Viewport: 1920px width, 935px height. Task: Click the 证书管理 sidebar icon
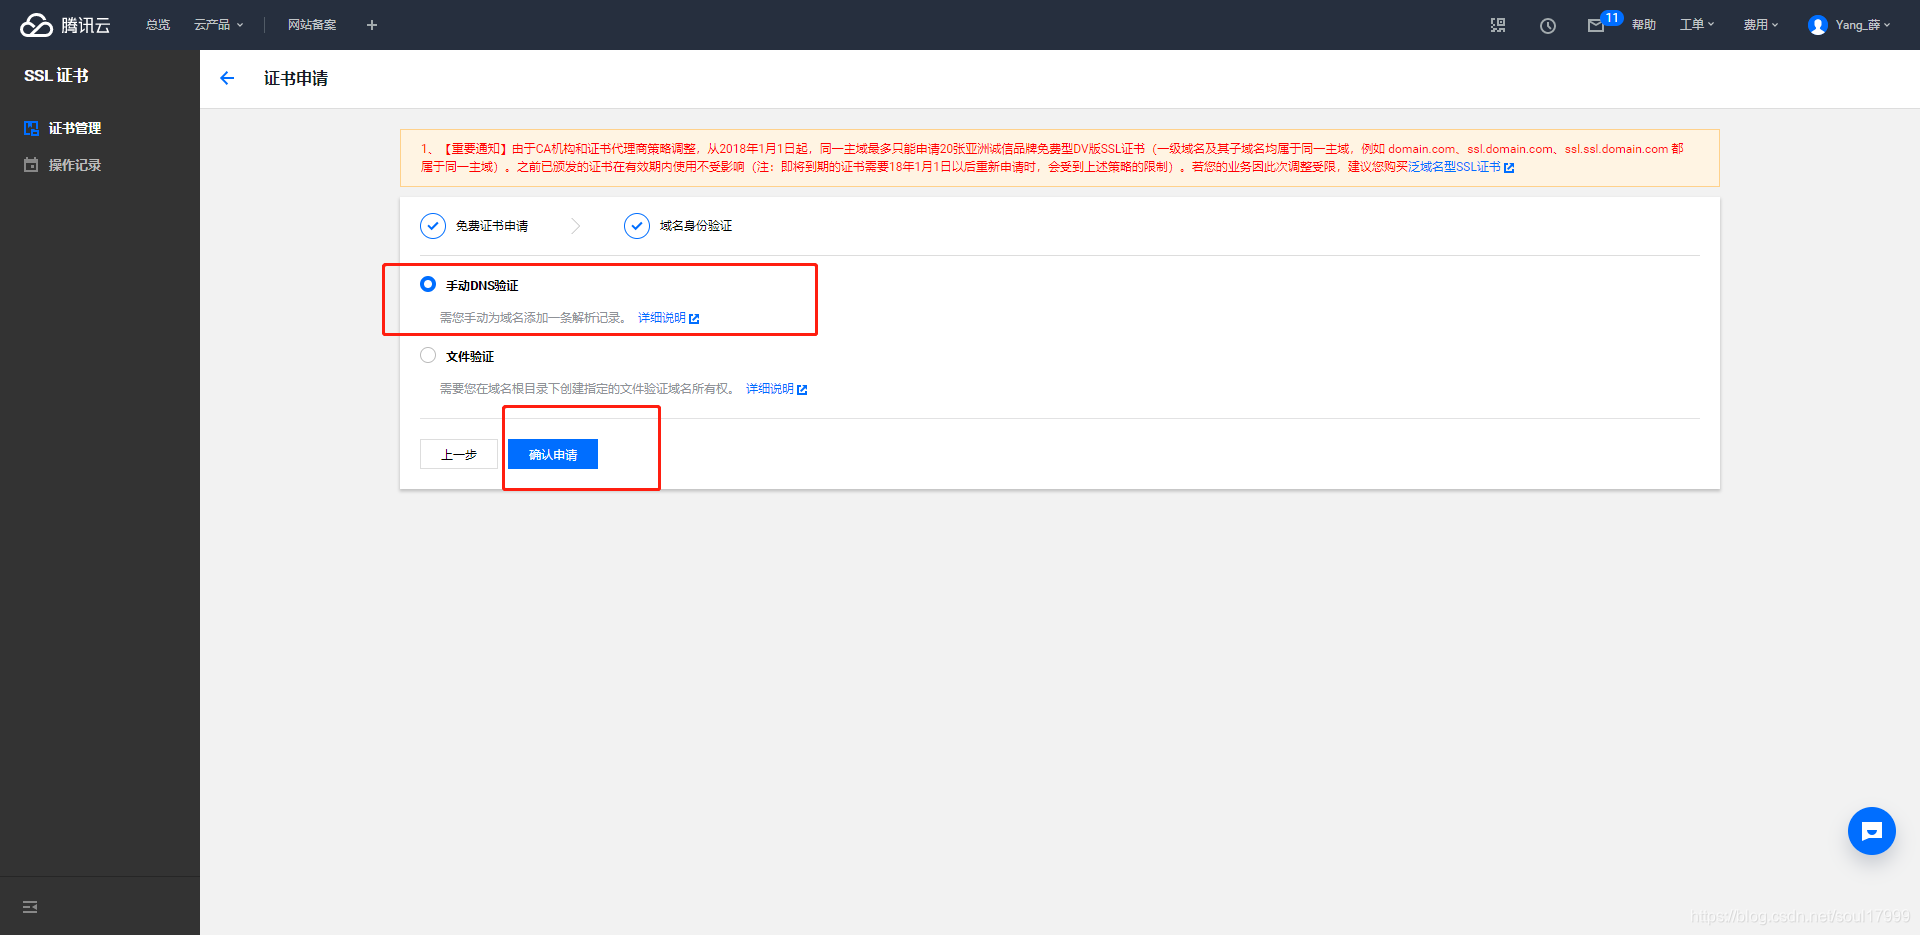coord(31,128)
